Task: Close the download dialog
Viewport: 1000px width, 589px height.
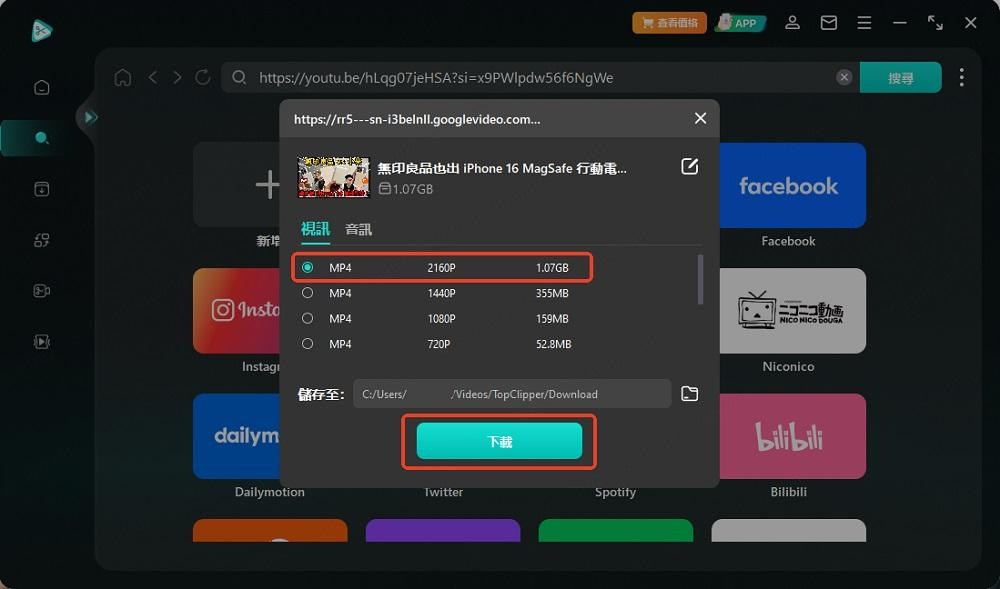Action: point(700,119)
